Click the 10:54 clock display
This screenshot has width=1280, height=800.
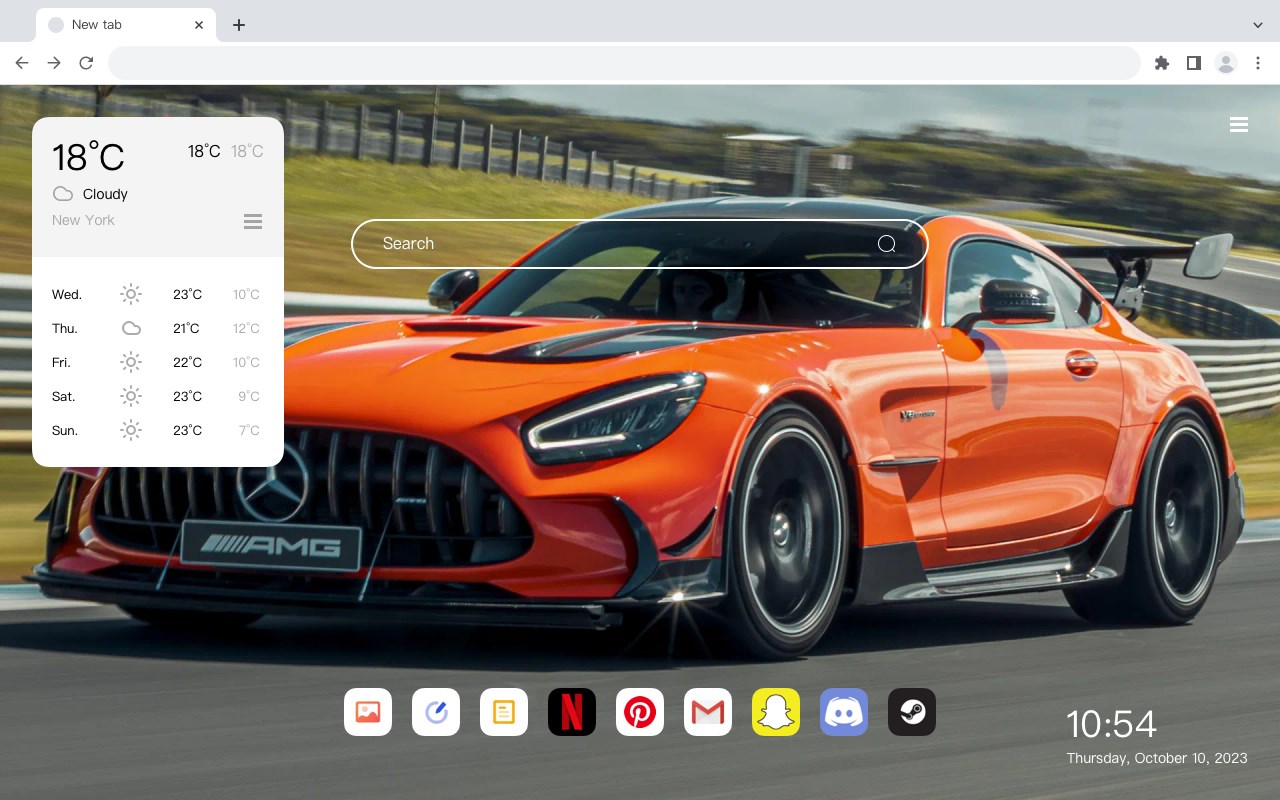(1111, 724)
